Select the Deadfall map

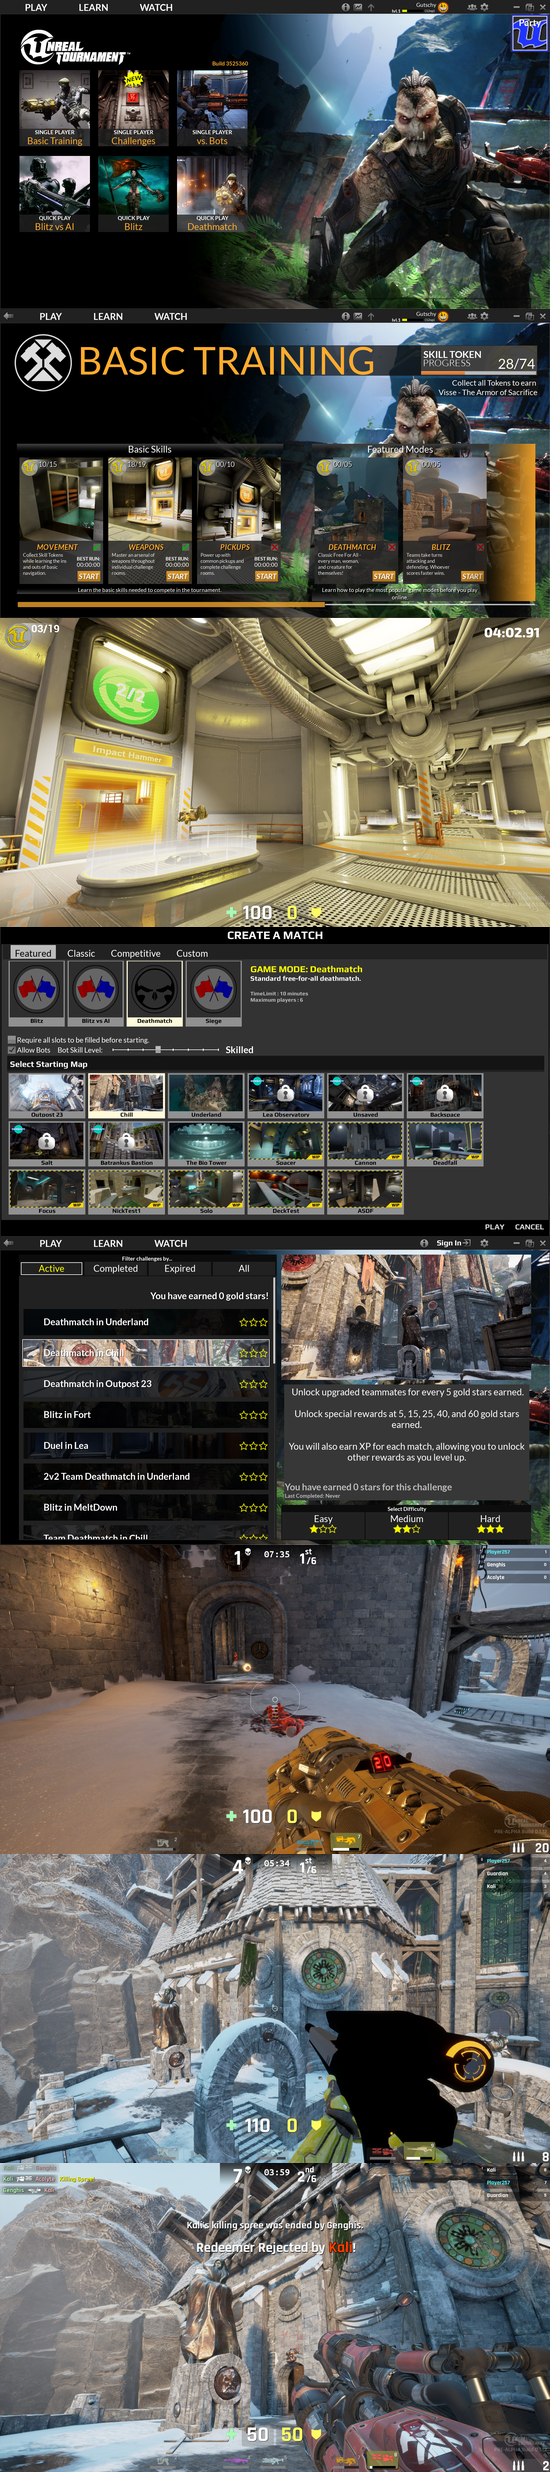coord(445,1144)
